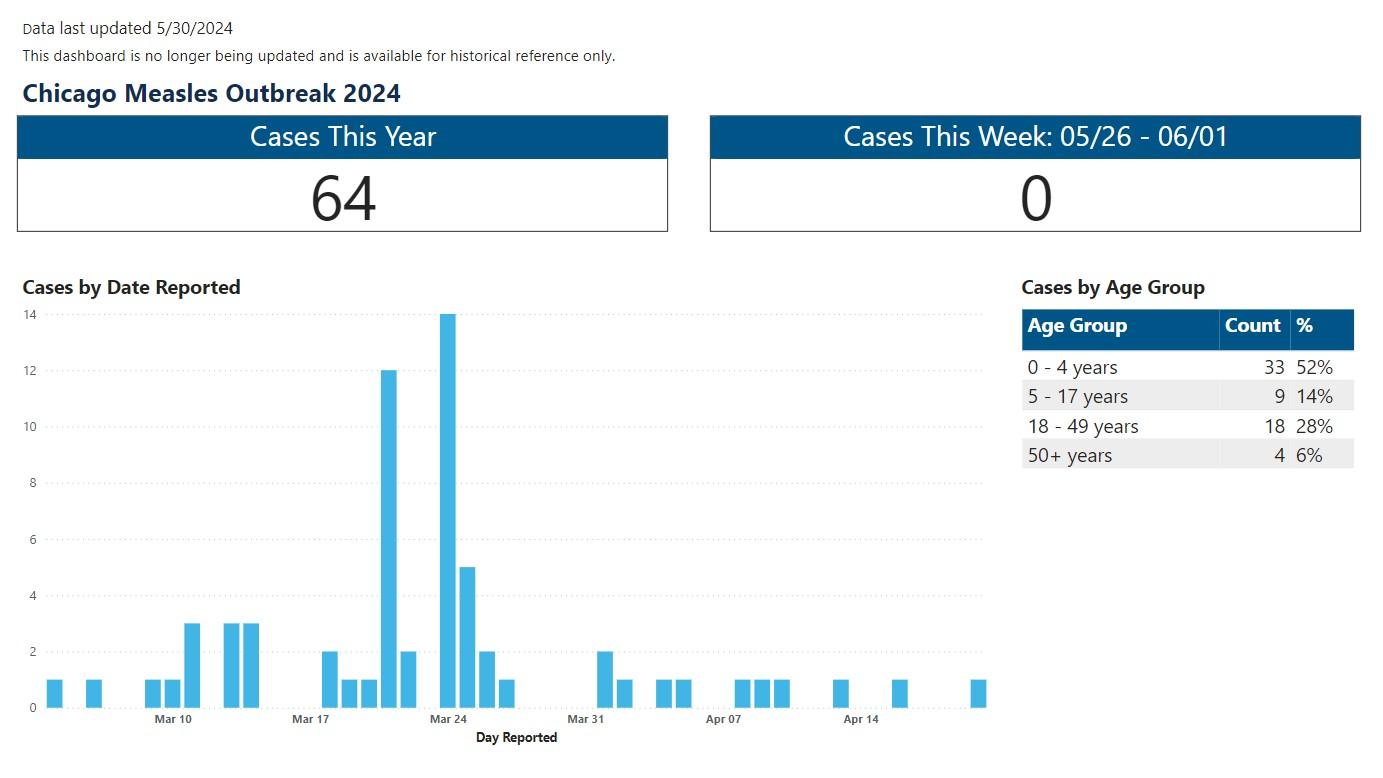Click the Cases by Date Reported title
This screenshot has width=1383, height=778.
(x=131, y=288)
